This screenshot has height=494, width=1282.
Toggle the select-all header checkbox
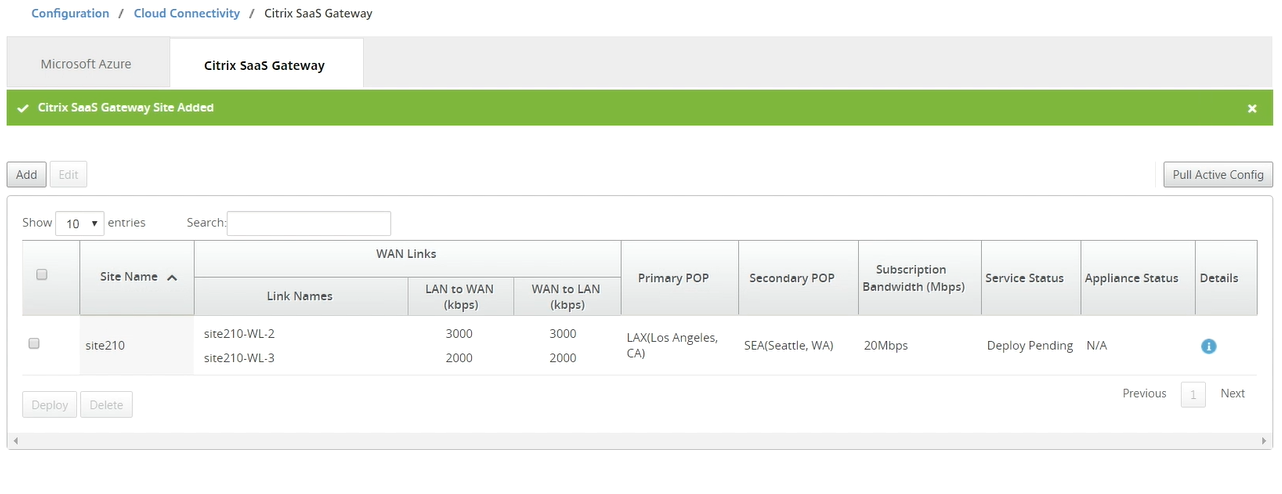pos(42,274)
